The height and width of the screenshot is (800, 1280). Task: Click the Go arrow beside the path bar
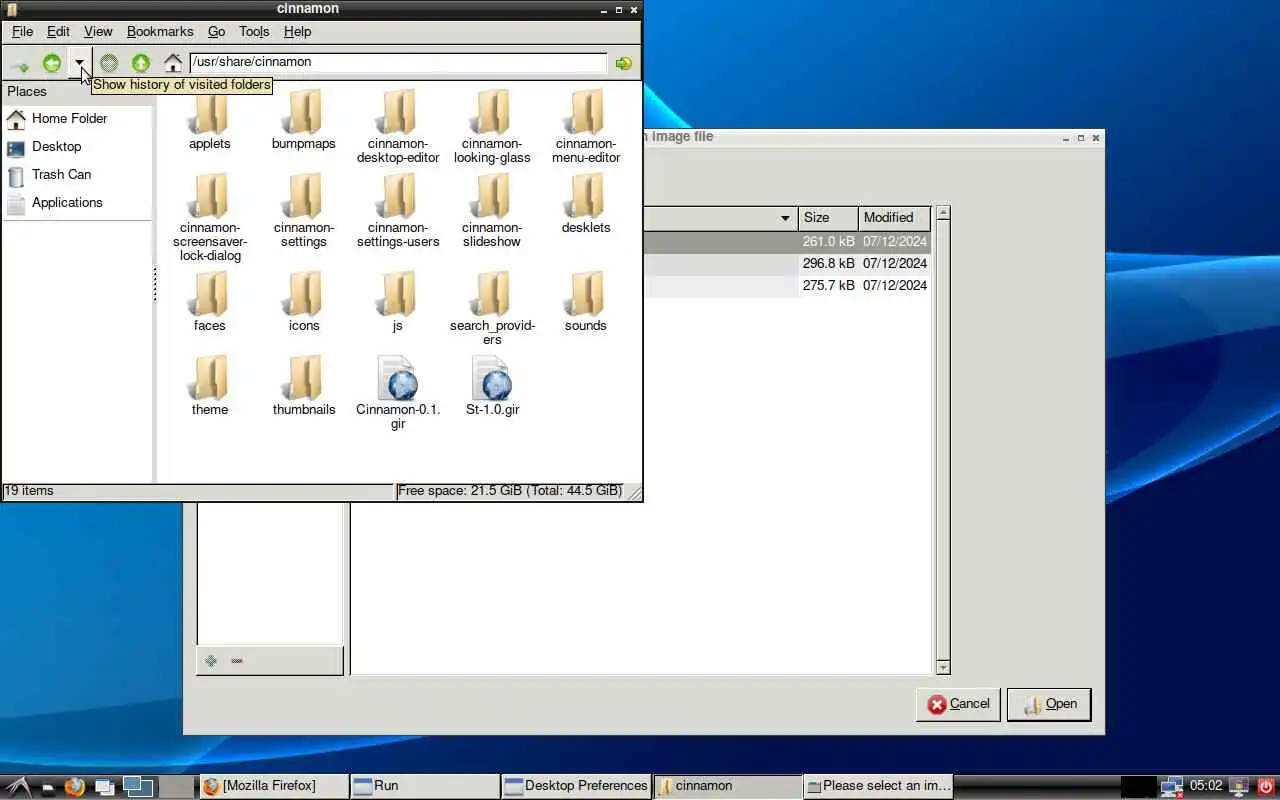[x=624, y=63]
